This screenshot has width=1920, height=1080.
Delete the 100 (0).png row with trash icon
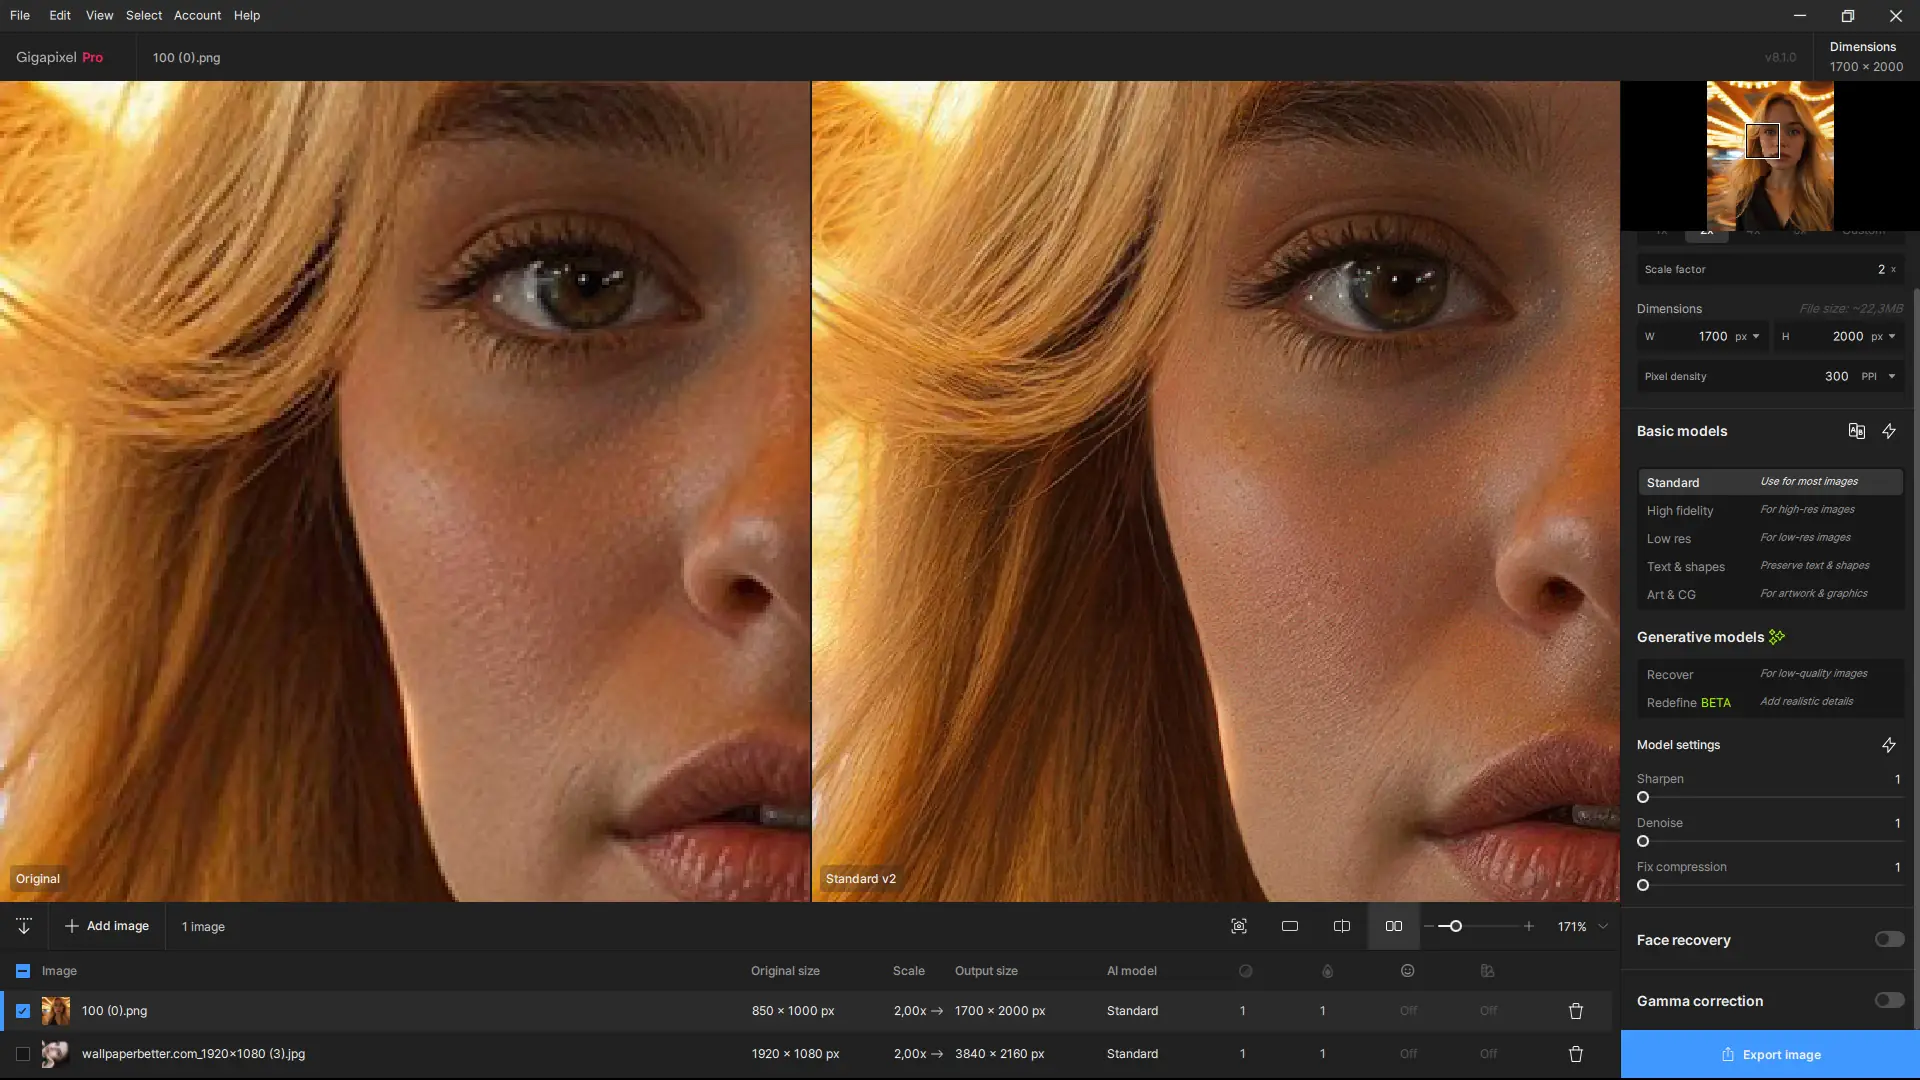coord(1576,1011)
